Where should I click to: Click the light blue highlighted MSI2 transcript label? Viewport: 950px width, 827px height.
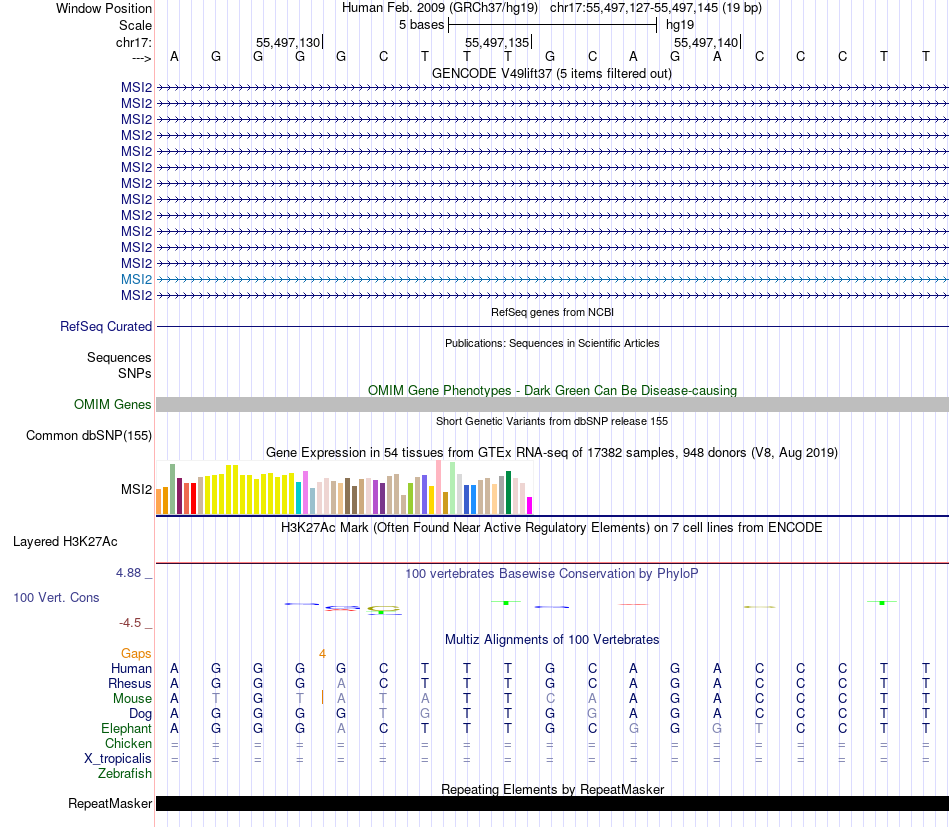coord(136,279)
